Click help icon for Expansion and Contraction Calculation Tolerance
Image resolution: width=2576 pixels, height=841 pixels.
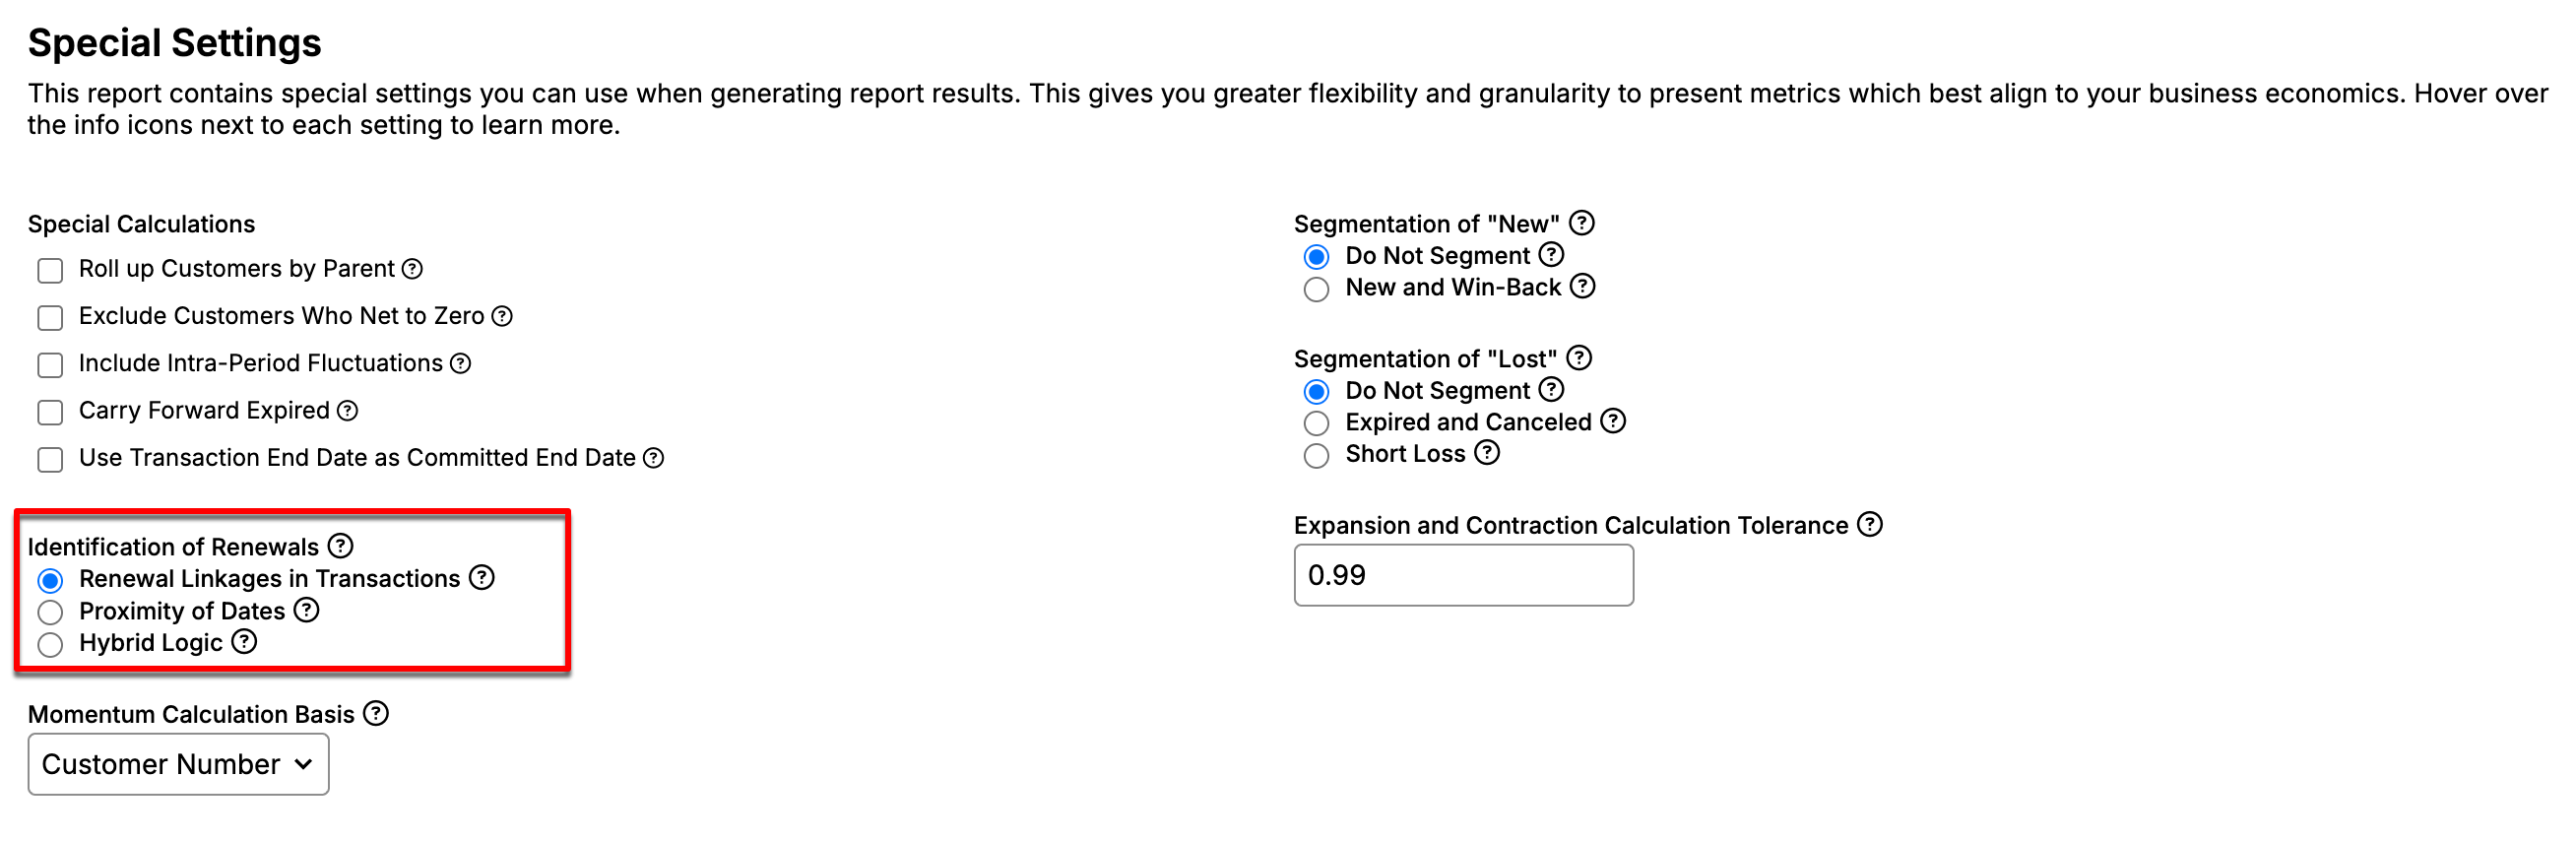1869,525
